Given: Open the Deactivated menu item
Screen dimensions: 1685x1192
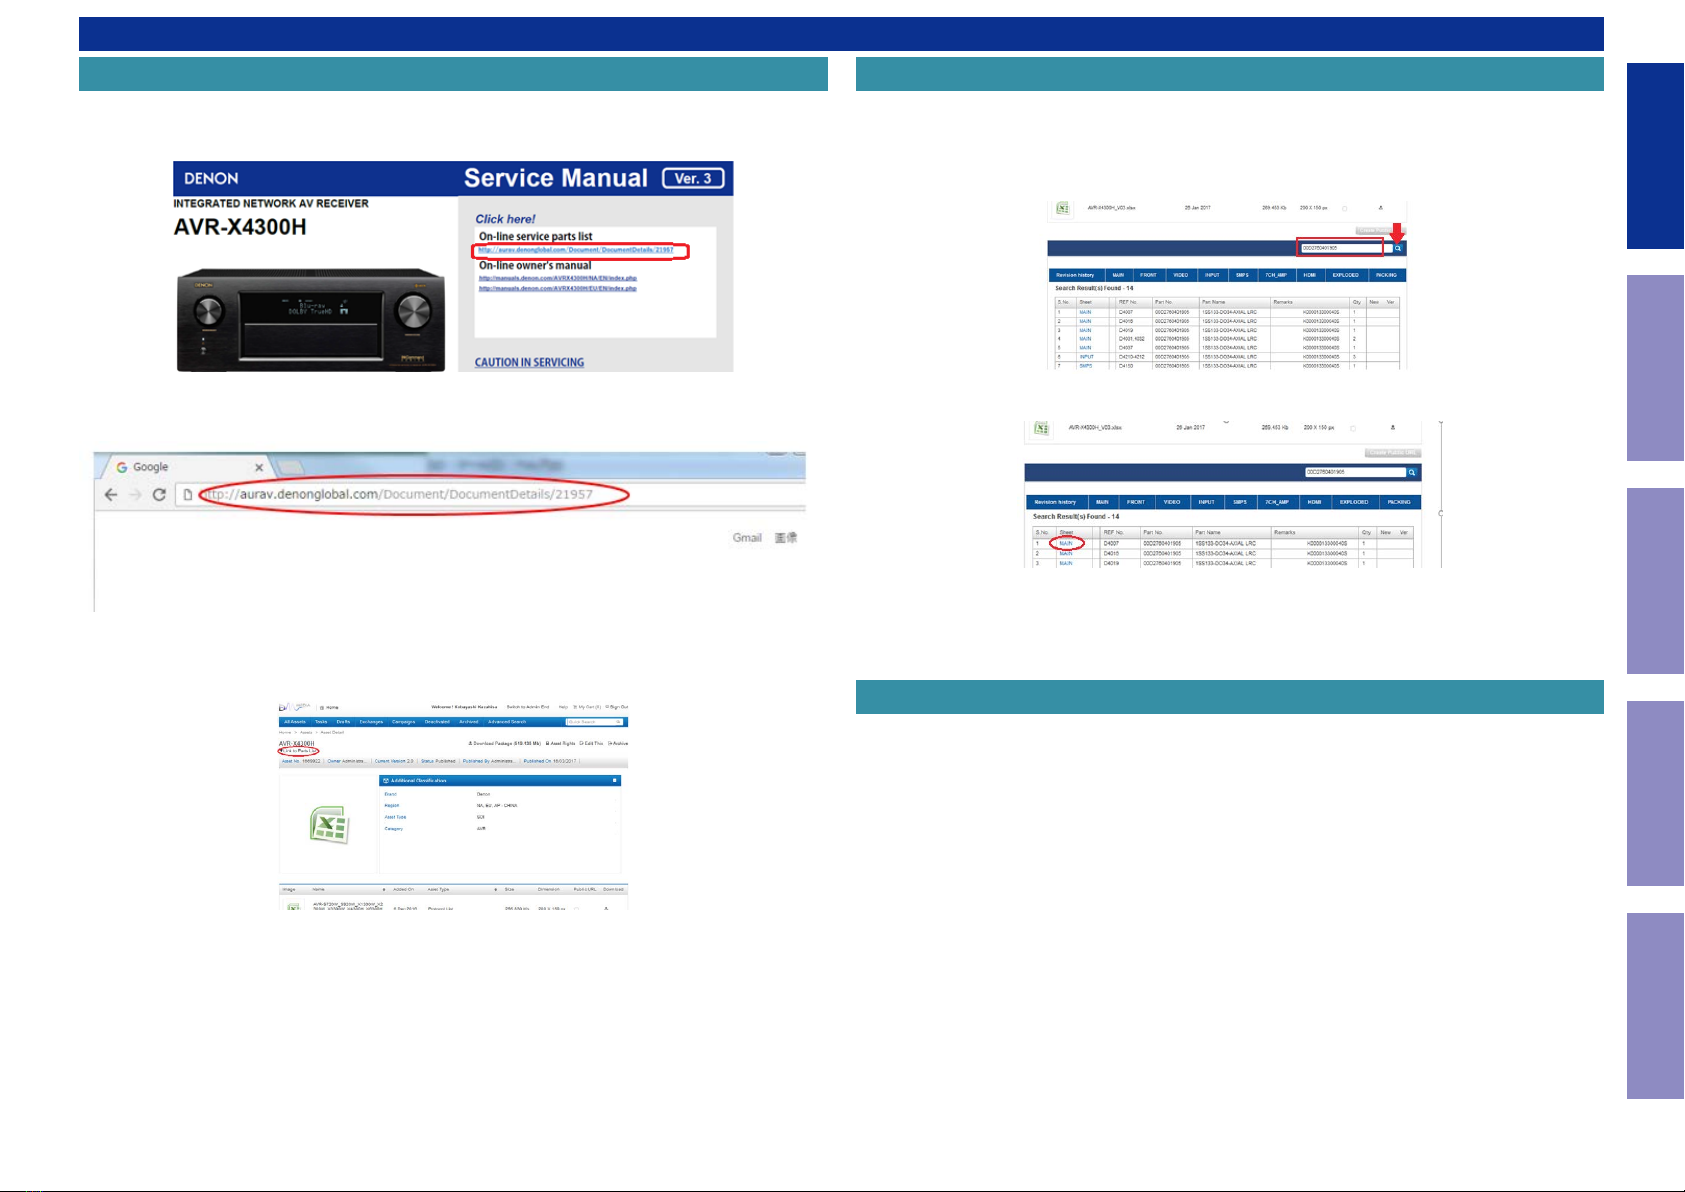Looking at the screenshot, I should click(437, 722).
